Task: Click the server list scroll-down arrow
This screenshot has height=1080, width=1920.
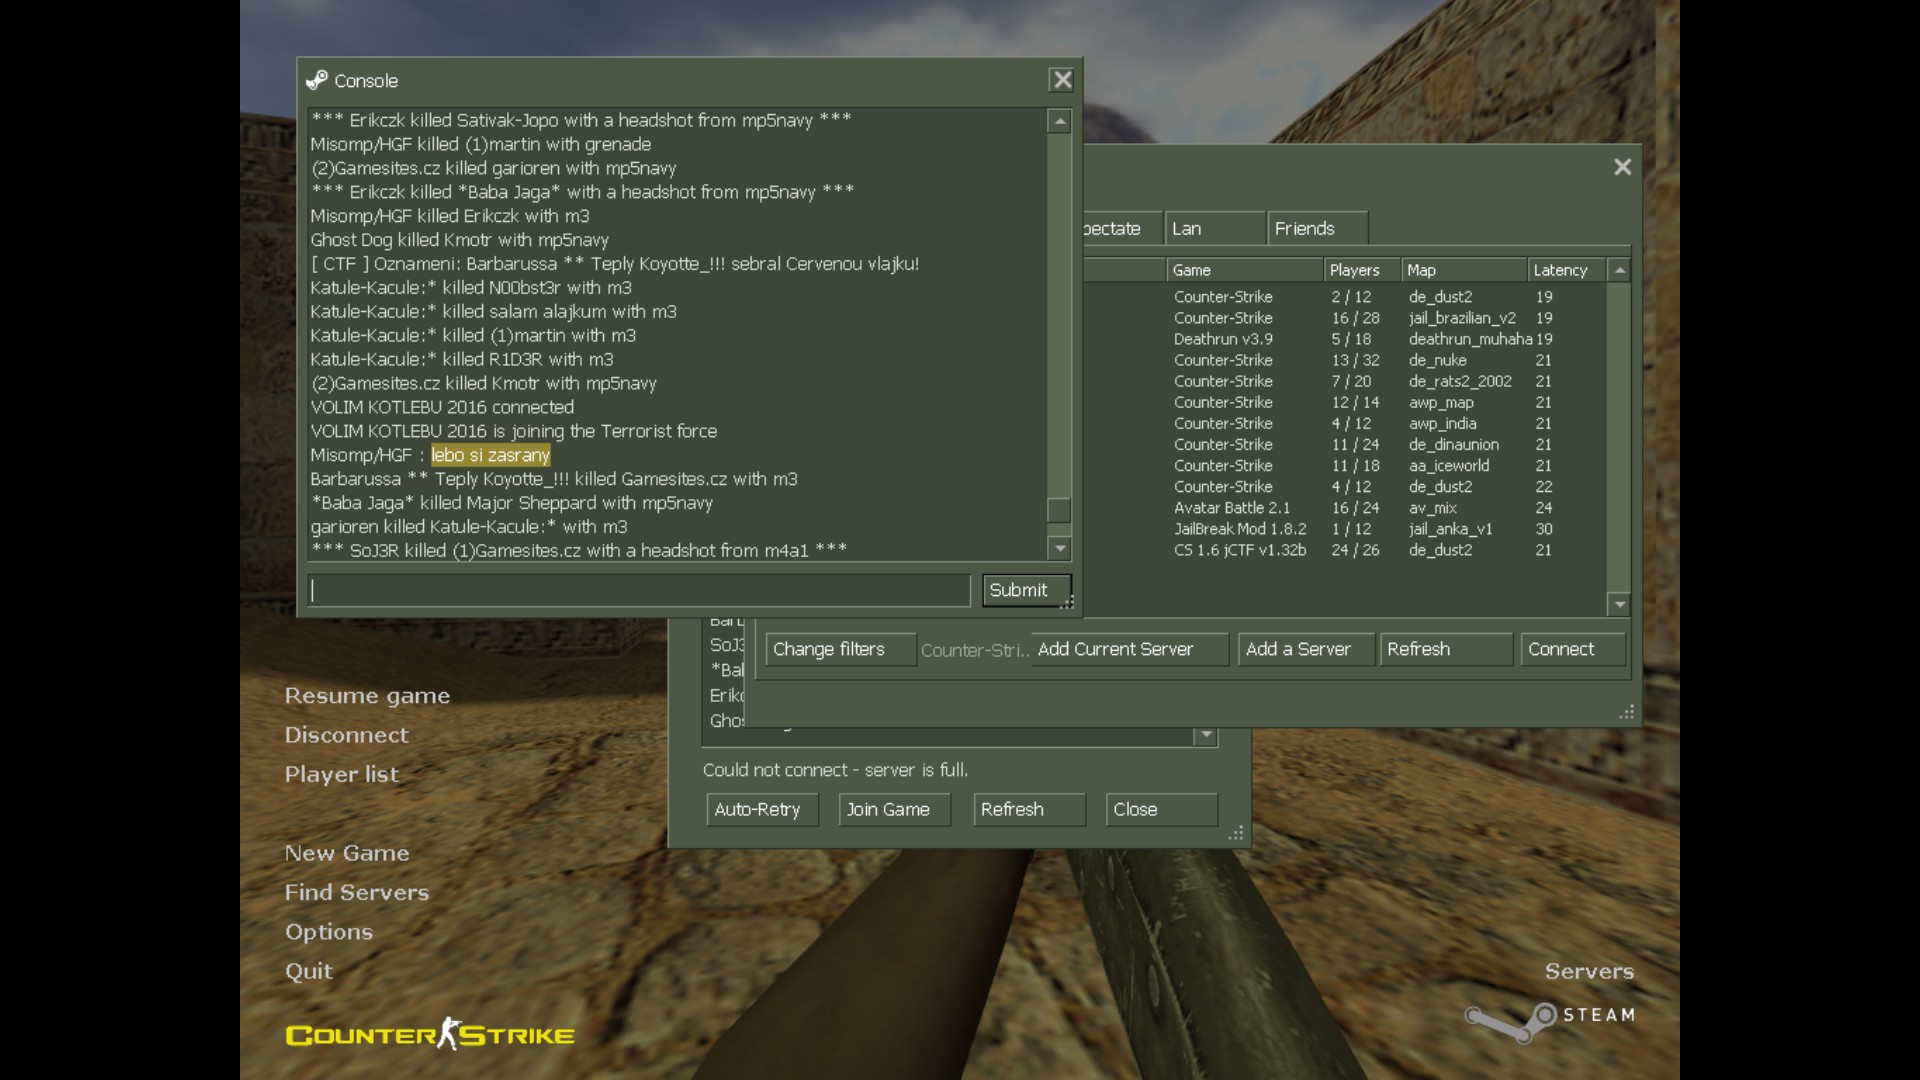Action: pyautogui.click(x=1619, y=604)
